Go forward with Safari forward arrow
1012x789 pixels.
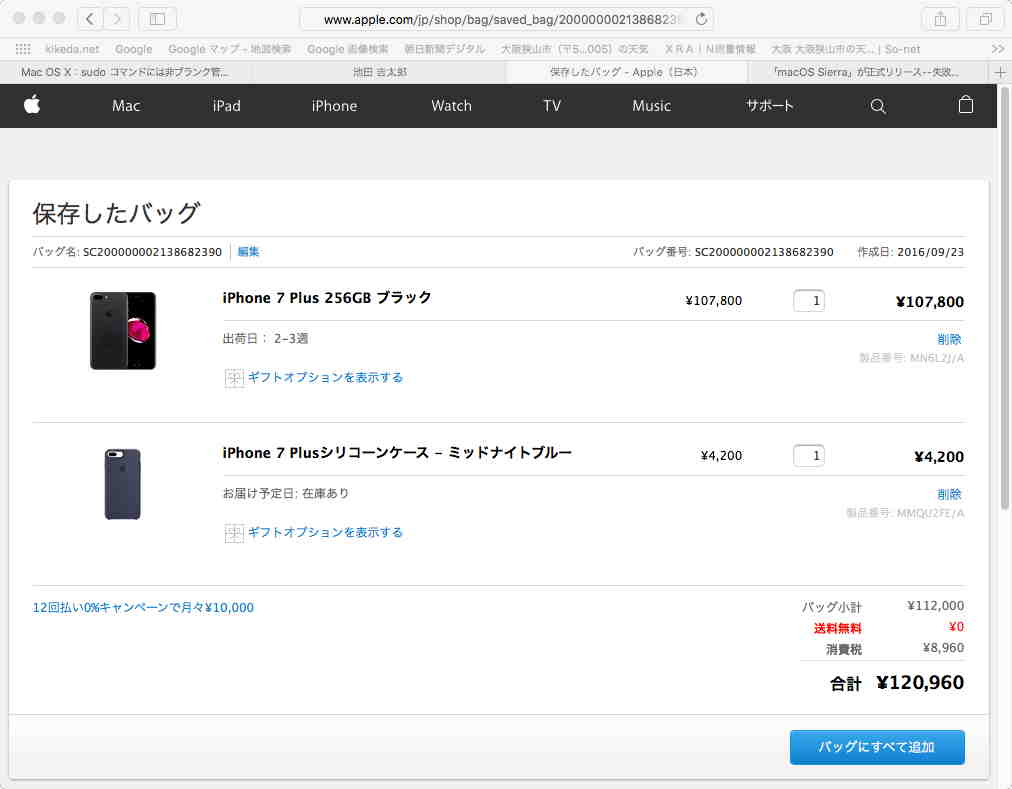pos(117,19)
